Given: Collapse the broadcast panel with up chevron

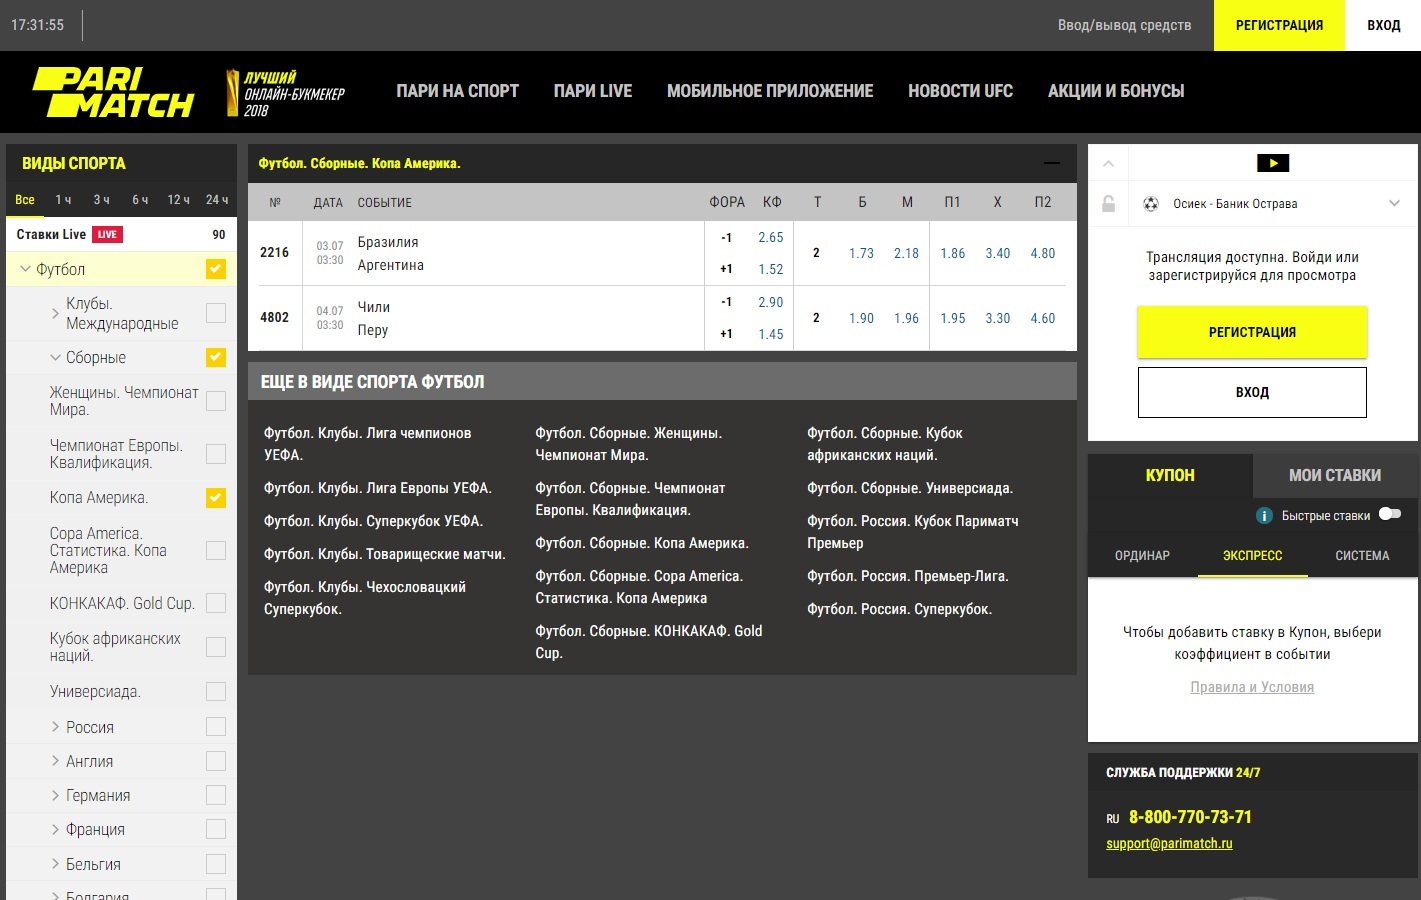Looking at the screenshot, I should [1108, 163].
